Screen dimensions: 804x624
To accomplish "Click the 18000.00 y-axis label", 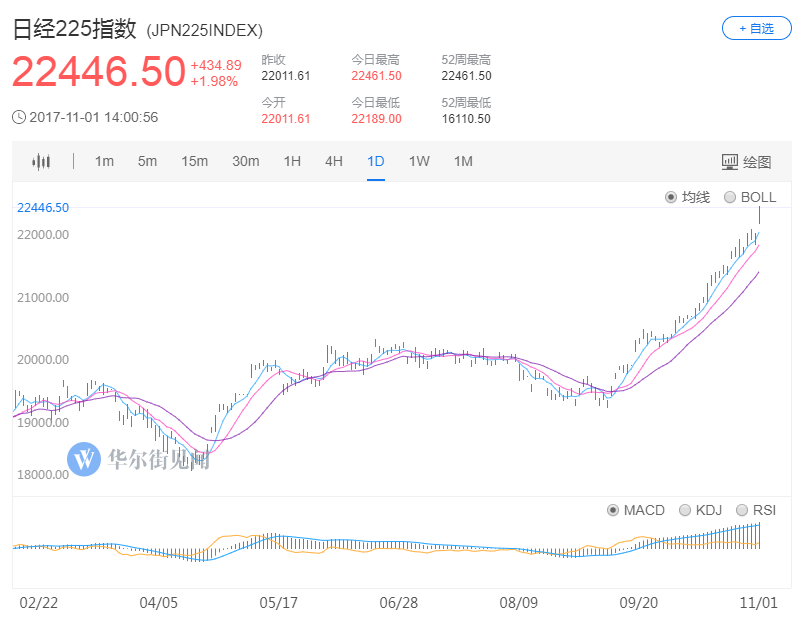I will pyautogui.click(x=43, y=475).
